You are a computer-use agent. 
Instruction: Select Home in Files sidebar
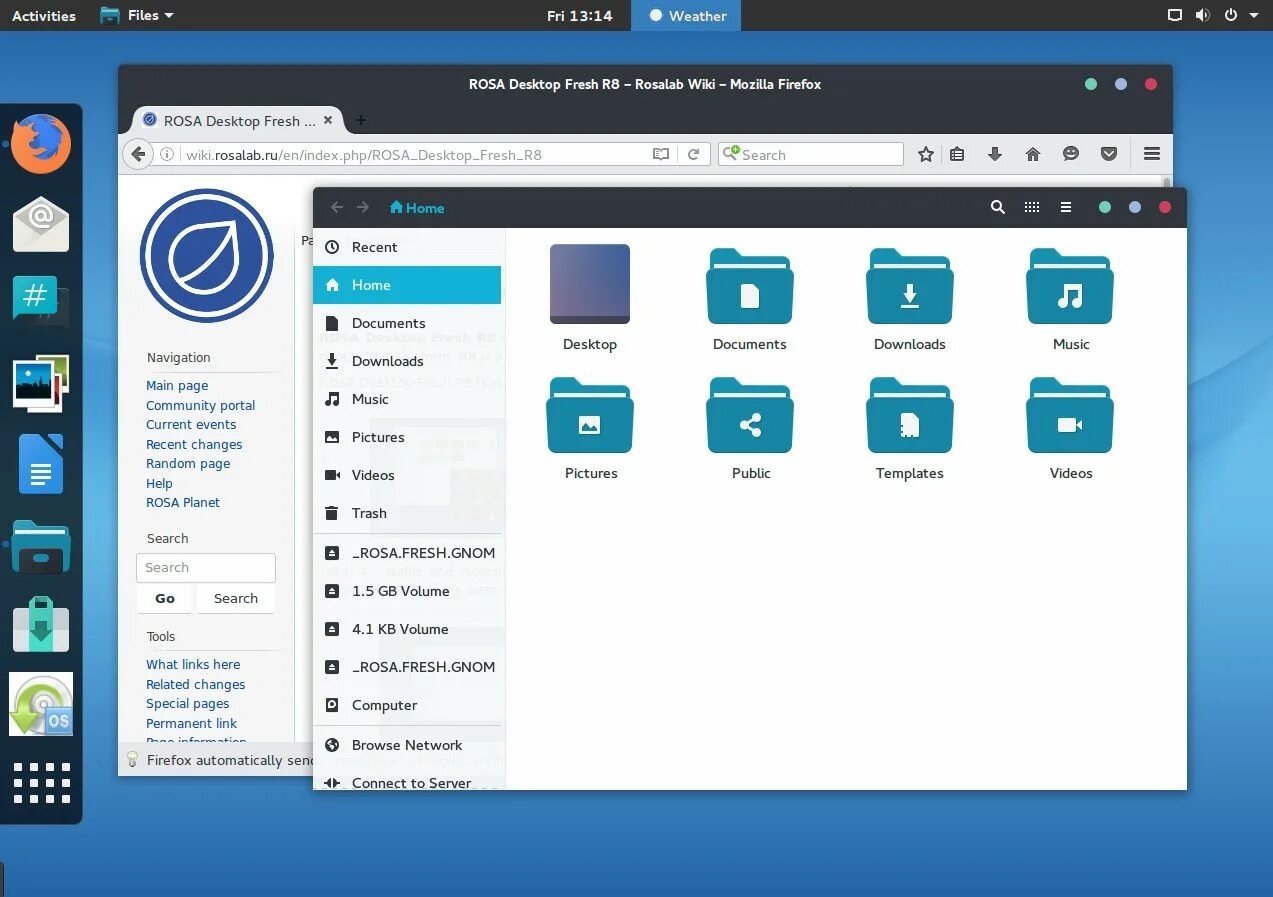point(407,285)
